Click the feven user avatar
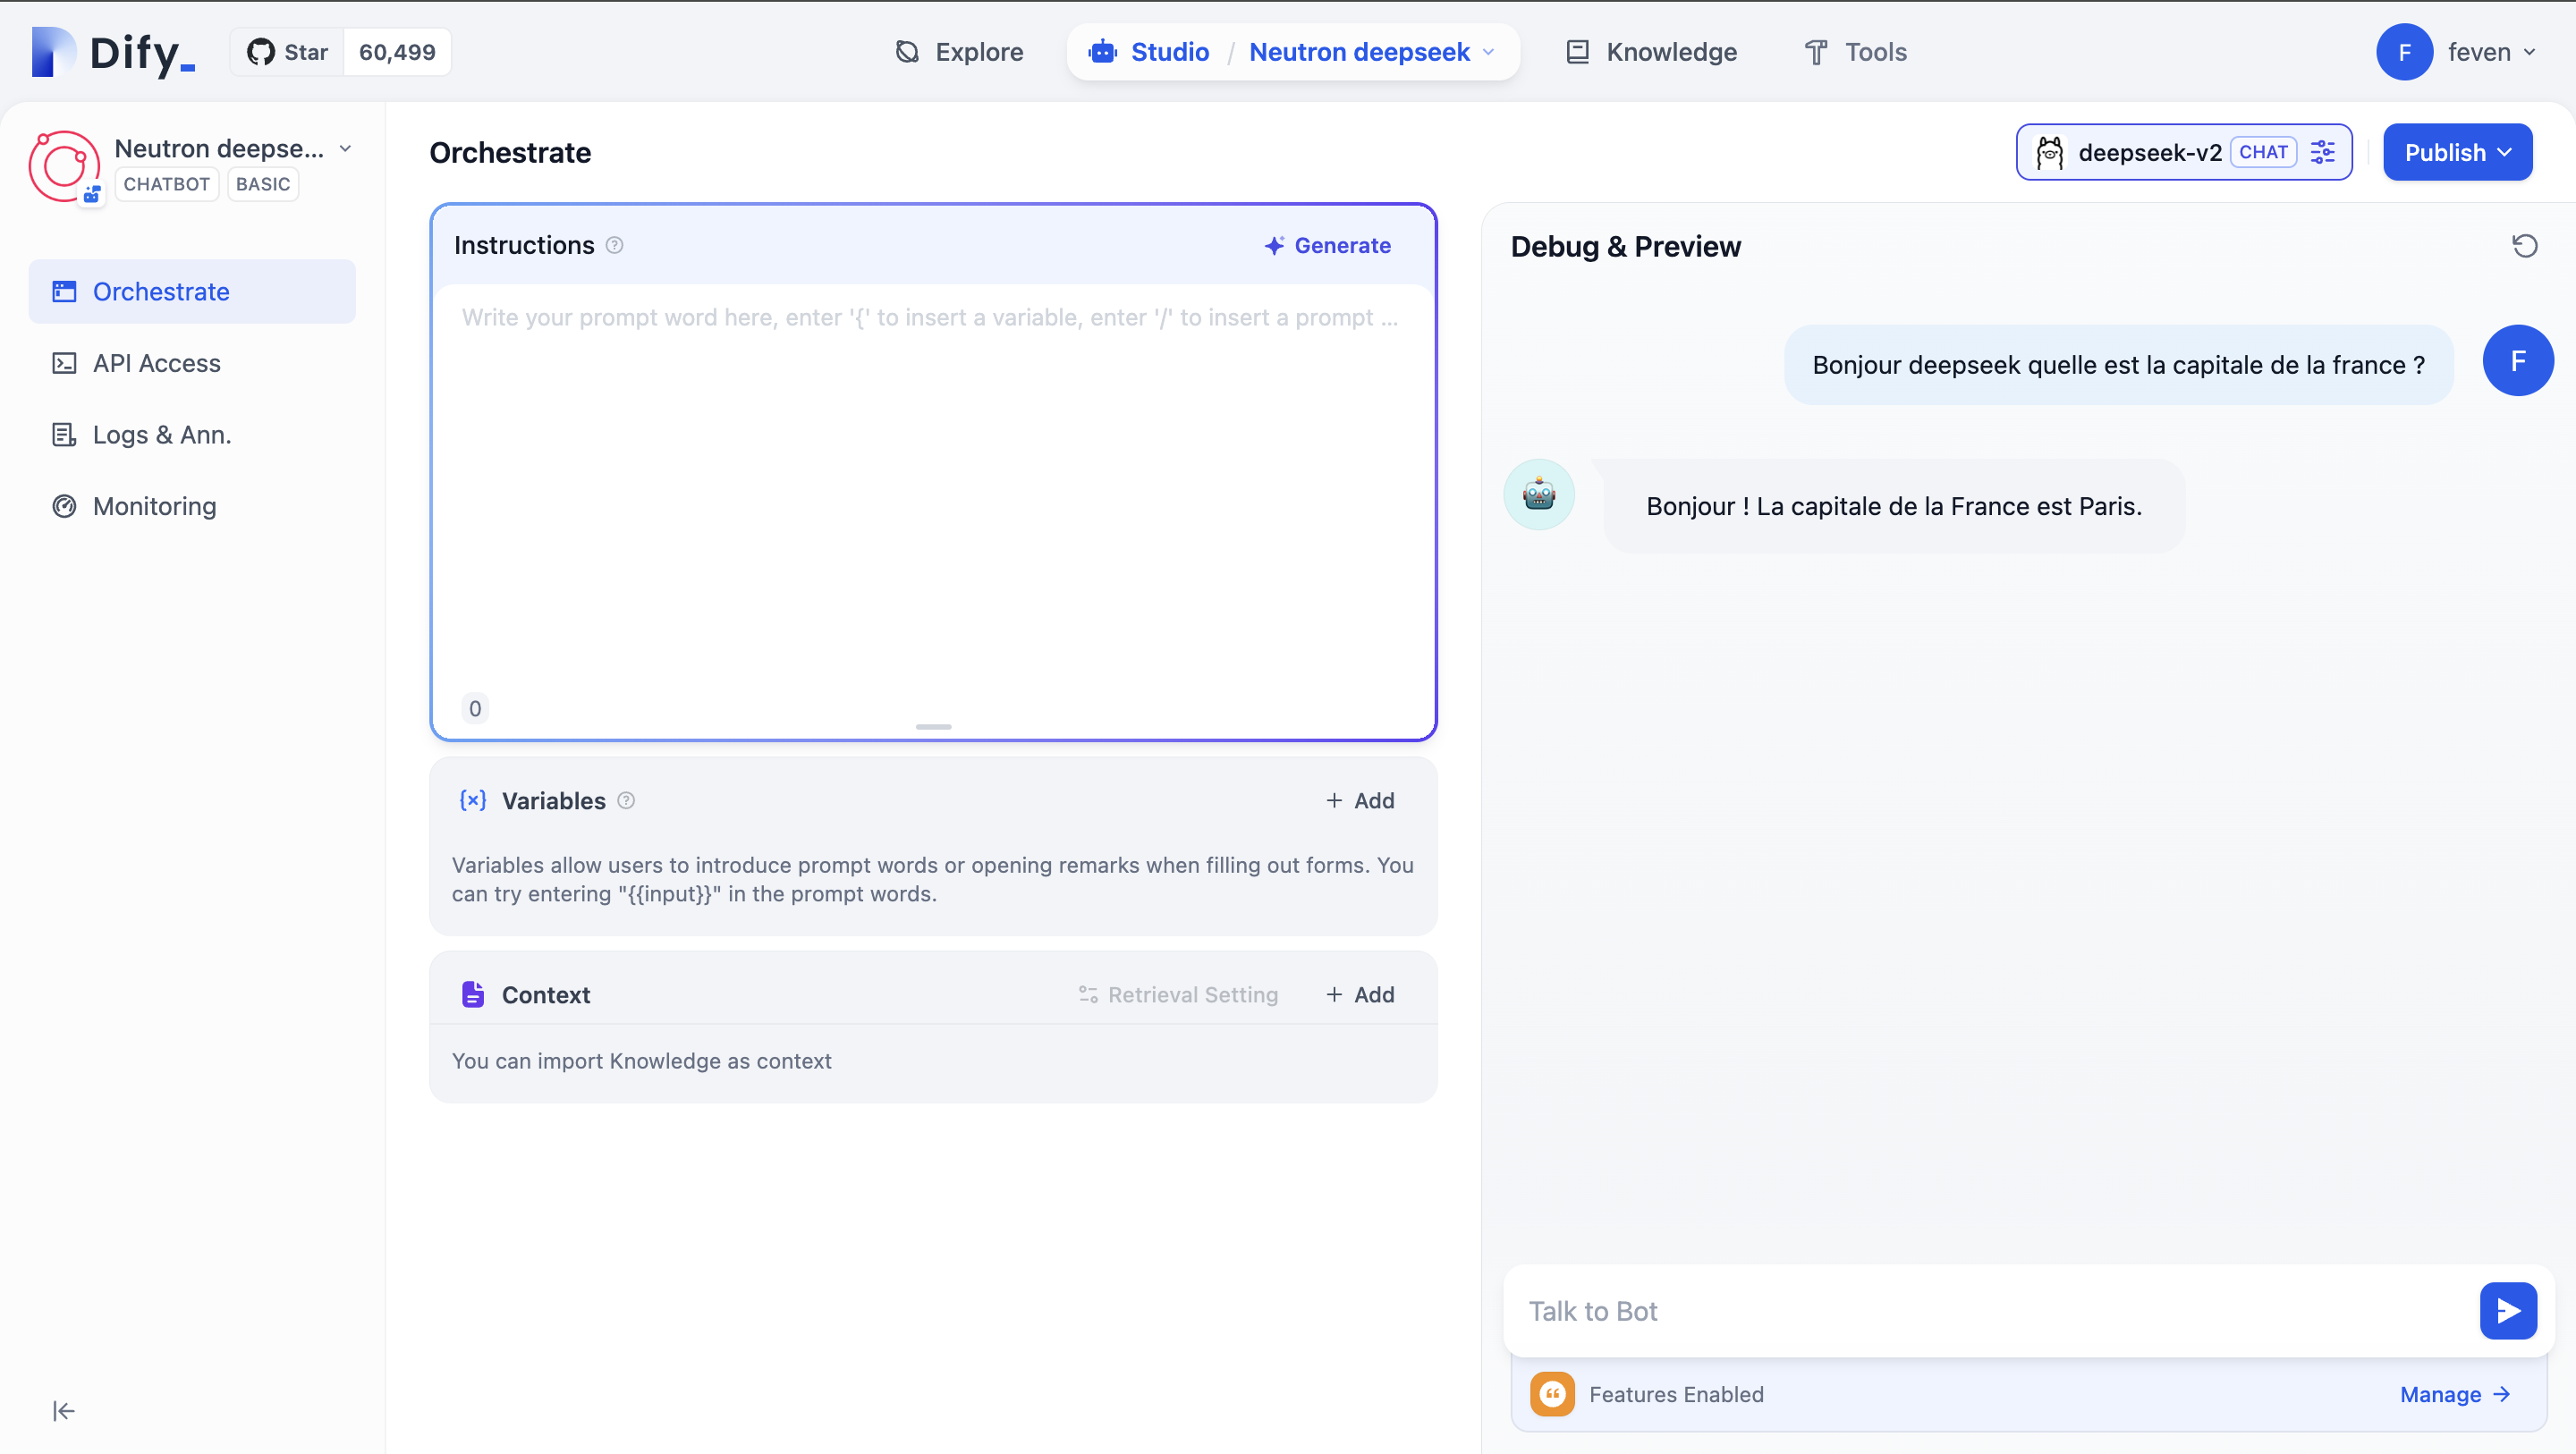This screenshot has width=2576, height=1454. (2404, 52)
